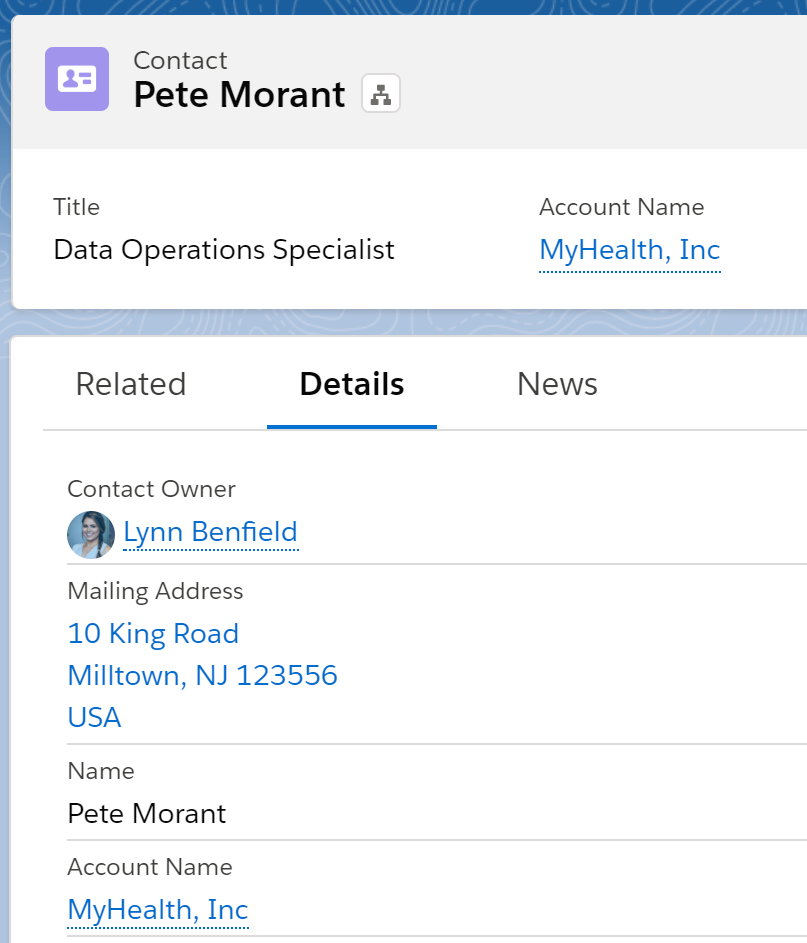Viewport: 807px width, 943px height.
Task: Open MyHealth, Inc link in header
Action: point(630,250)
